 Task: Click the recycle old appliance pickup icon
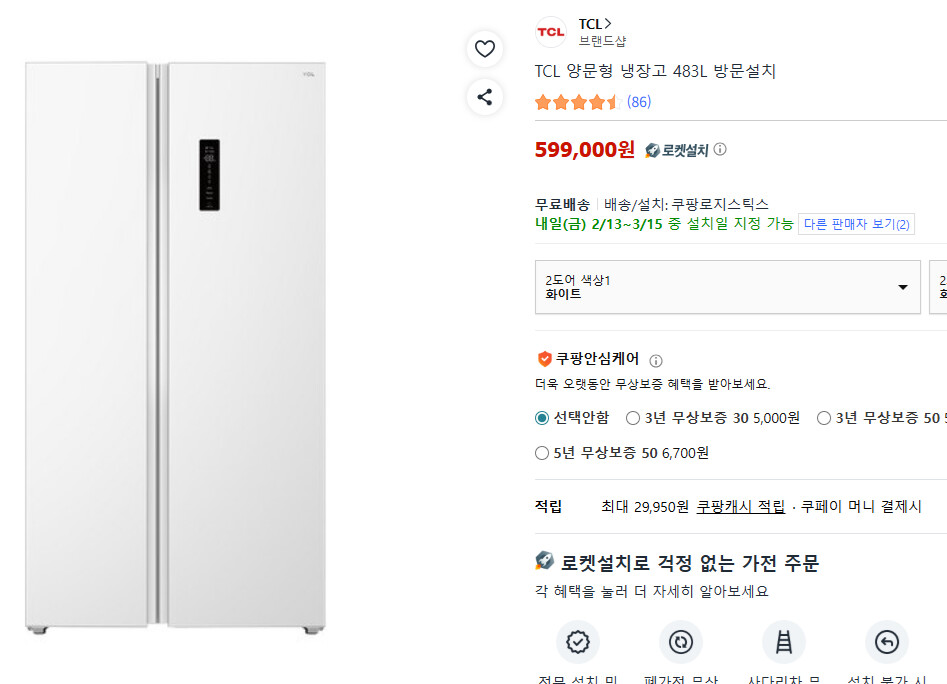(x=681, y=642)
